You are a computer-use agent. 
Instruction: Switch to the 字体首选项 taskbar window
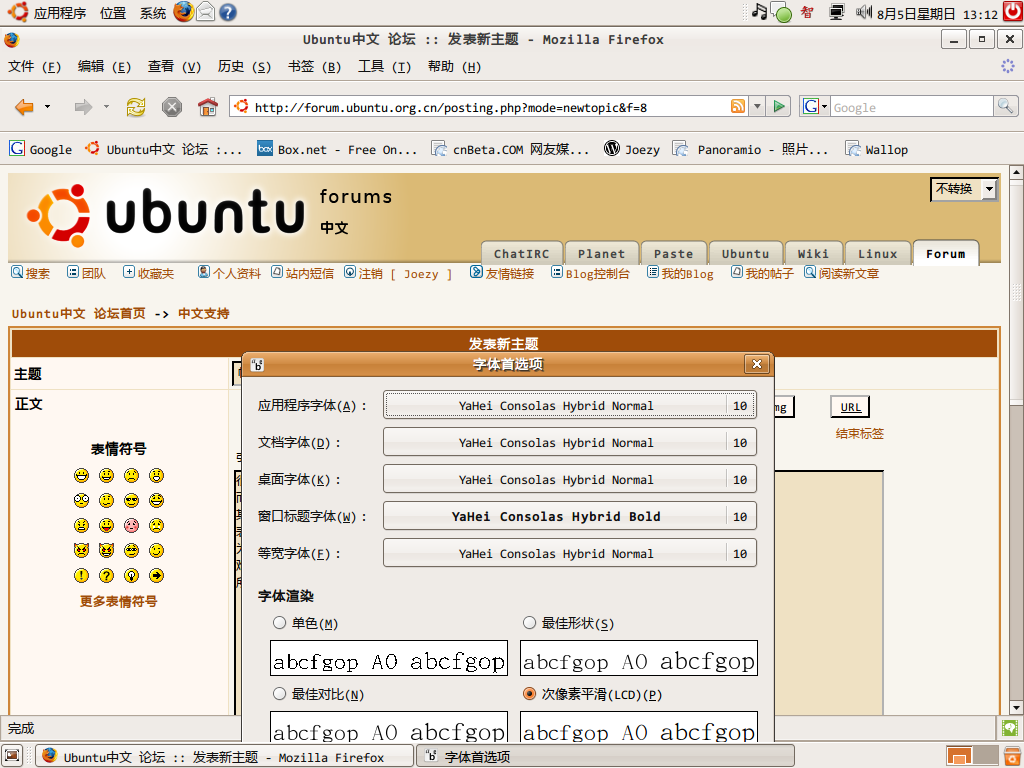pyautogui.click(x=605, y=756)
